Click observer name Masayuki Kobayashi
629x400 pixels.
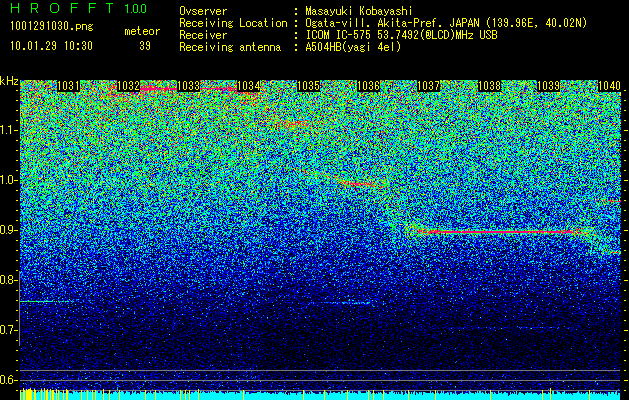click(x=359, y=11)
